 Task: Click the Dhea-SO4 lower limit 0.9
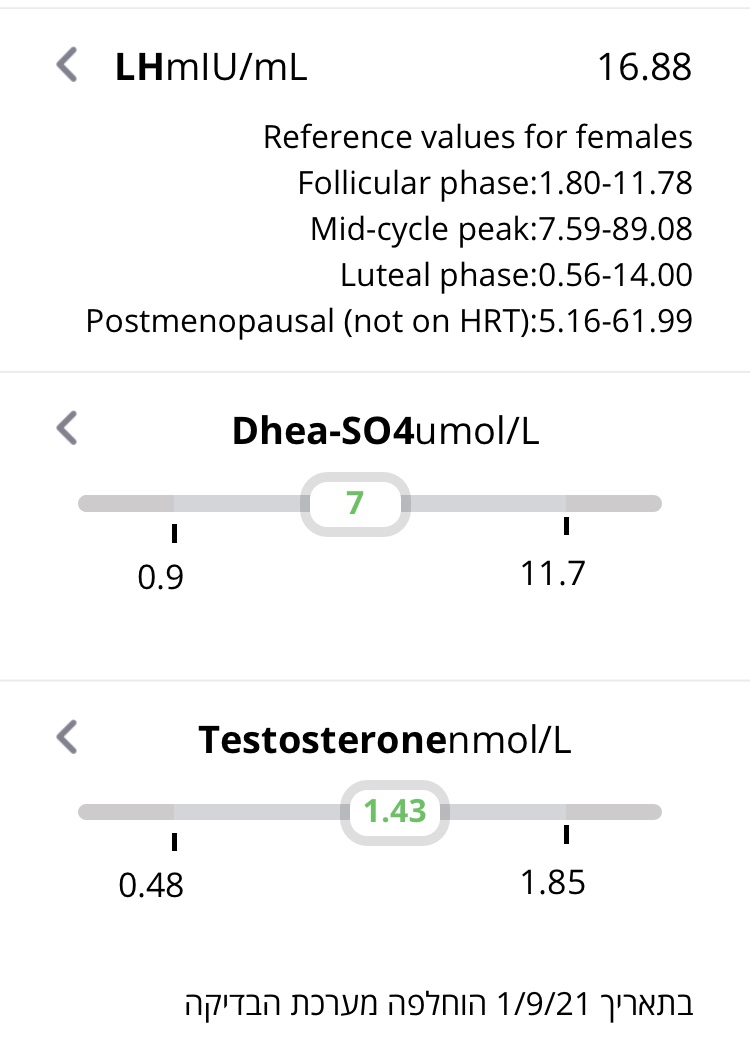click(162, 577)
